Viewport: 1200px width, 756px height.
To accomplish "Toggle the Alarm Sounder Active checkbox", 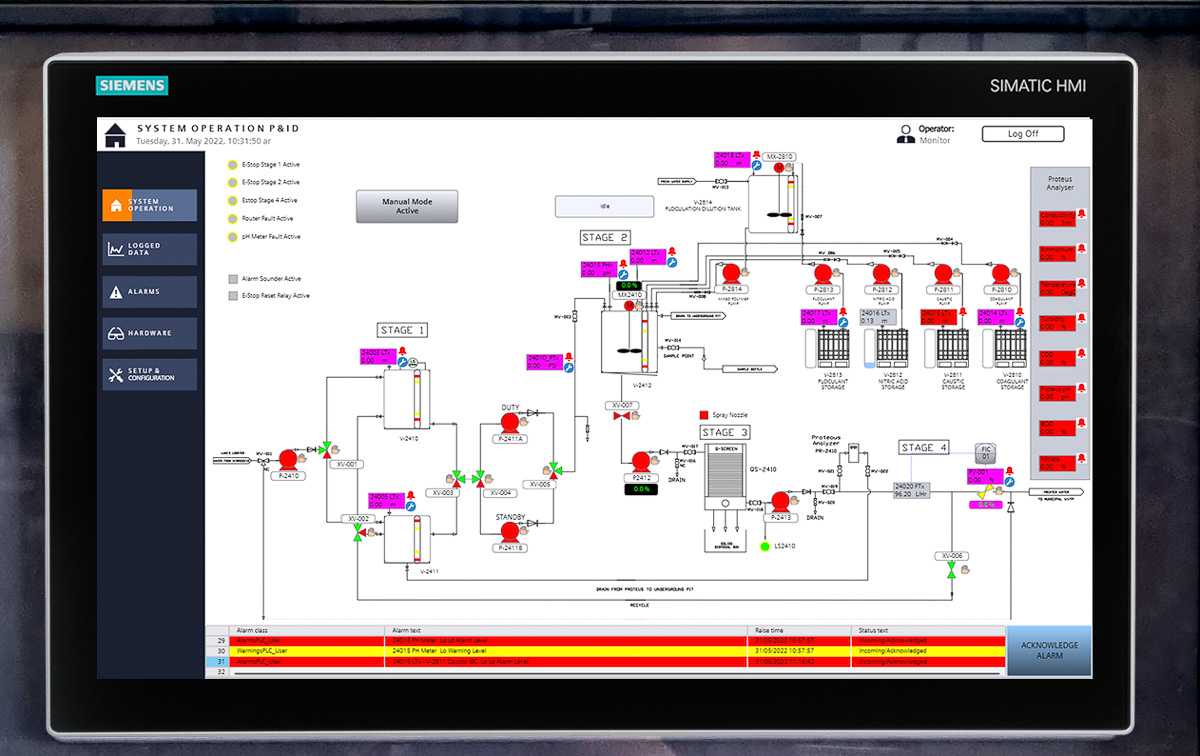I will coord(232,279).
